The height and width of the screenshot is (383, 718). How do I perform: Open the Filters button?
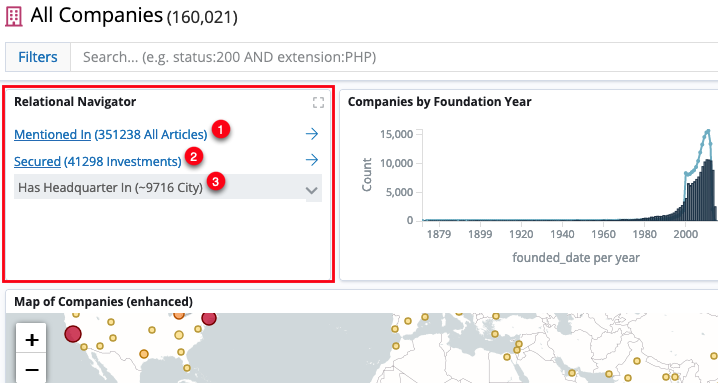38,57
